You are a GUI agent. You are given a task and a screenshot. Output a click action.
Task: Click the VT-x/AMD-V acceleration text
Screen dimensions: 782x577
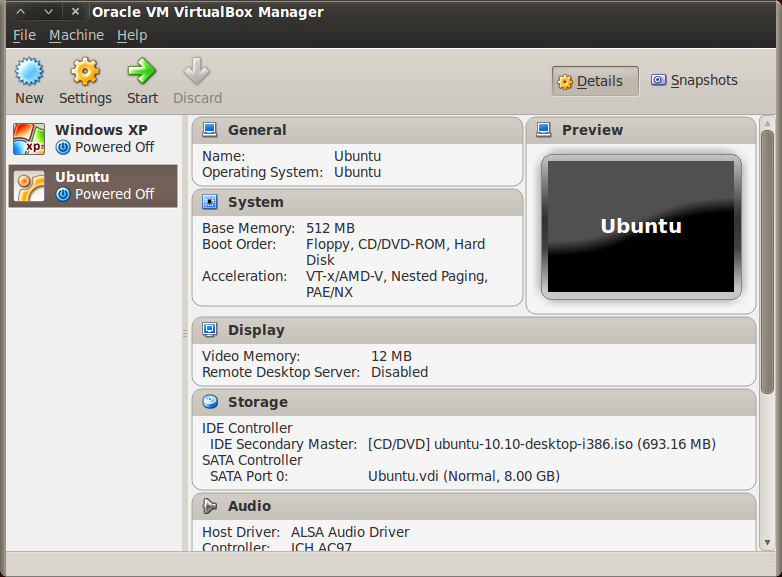pyautogui.click(x=396, y=284)
